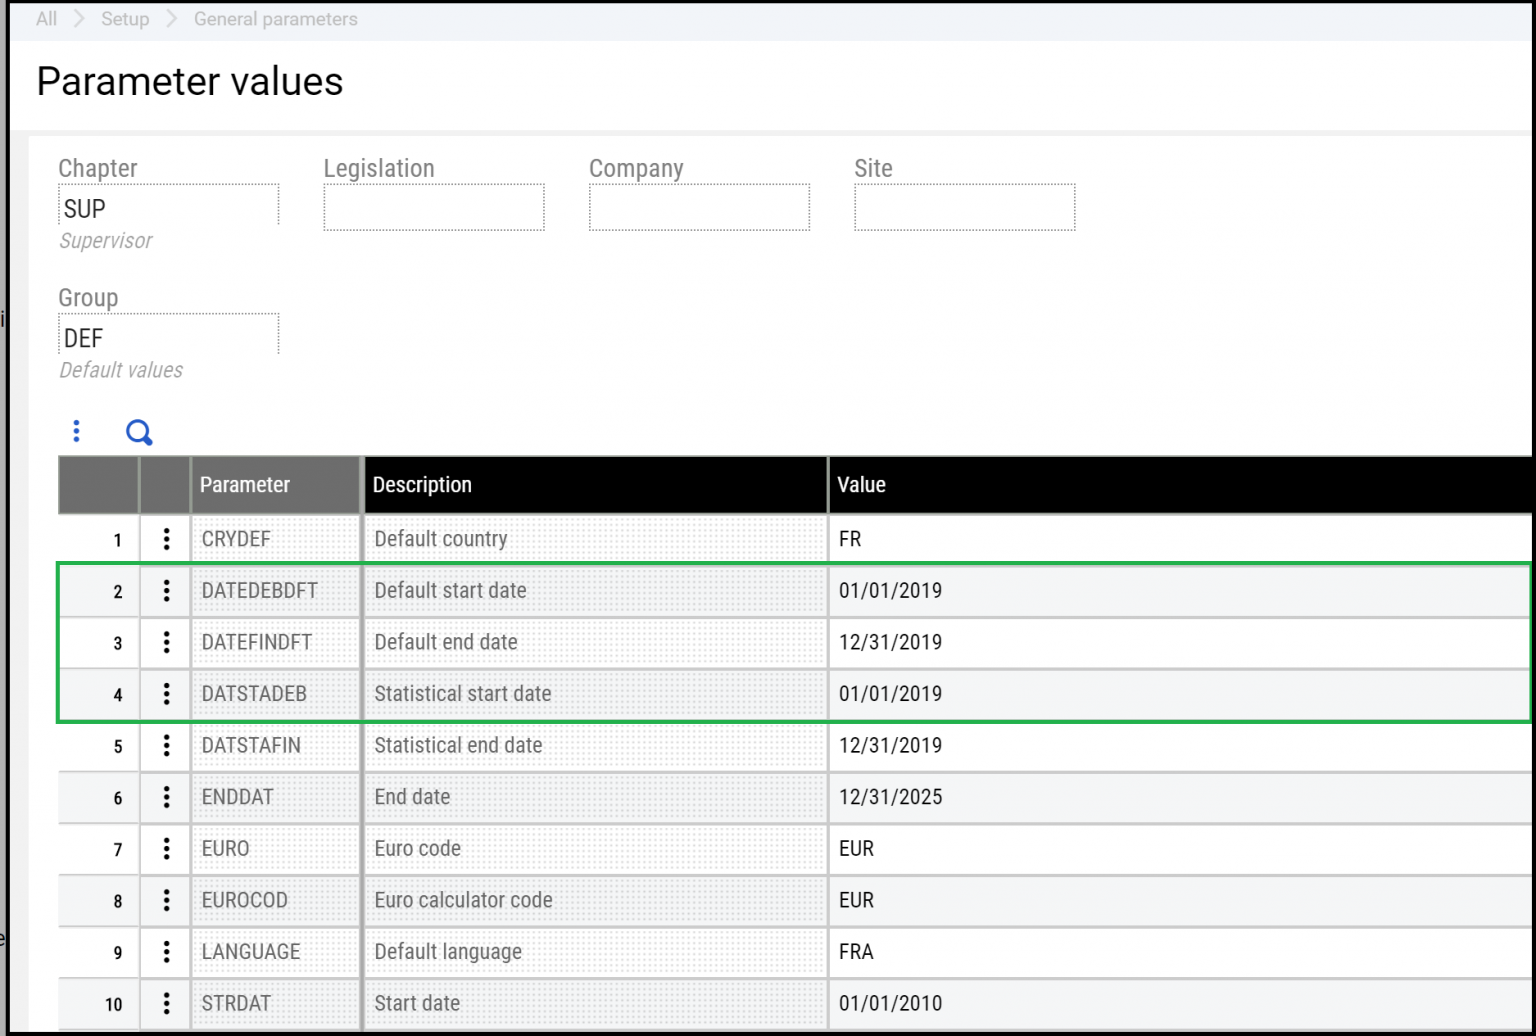Open row actions for STRDAT parameter

pos(164,1004)
